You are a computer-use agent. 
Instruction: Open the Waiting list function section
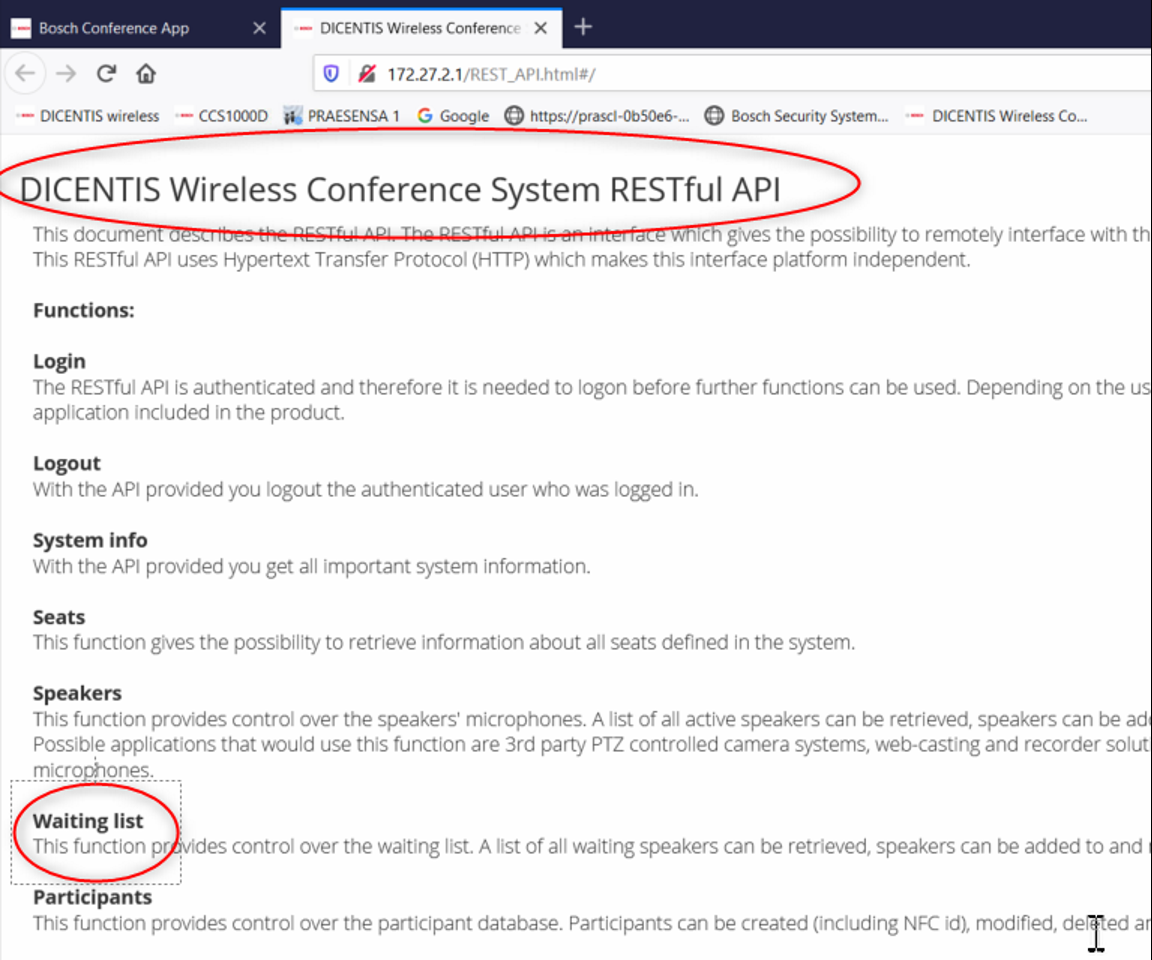(x=88, y=821)
